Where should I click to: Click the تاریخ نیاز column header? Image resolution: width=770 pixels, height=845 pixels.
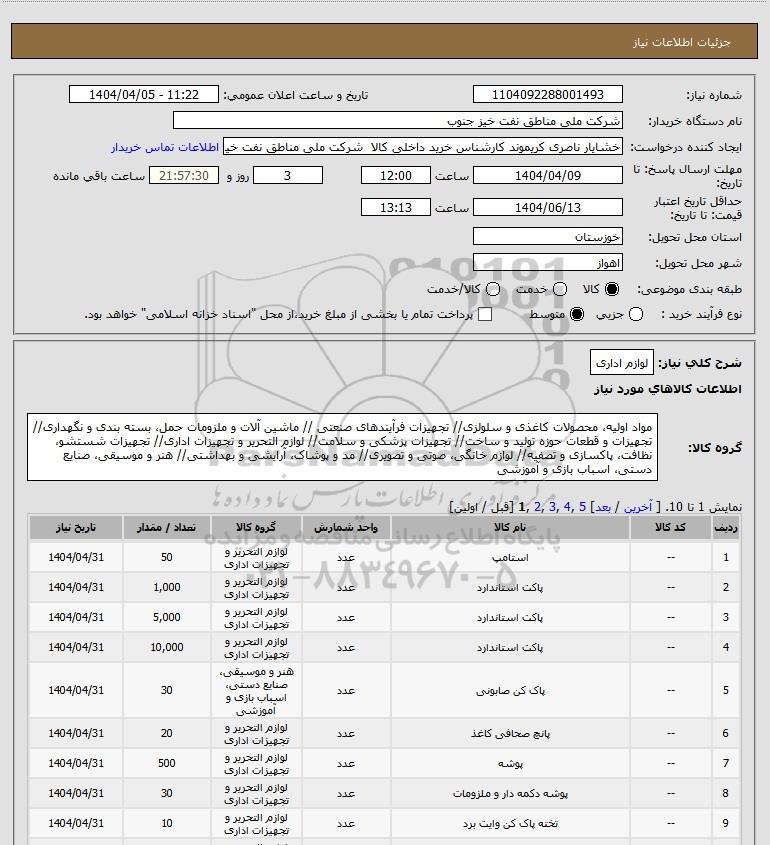76,528
